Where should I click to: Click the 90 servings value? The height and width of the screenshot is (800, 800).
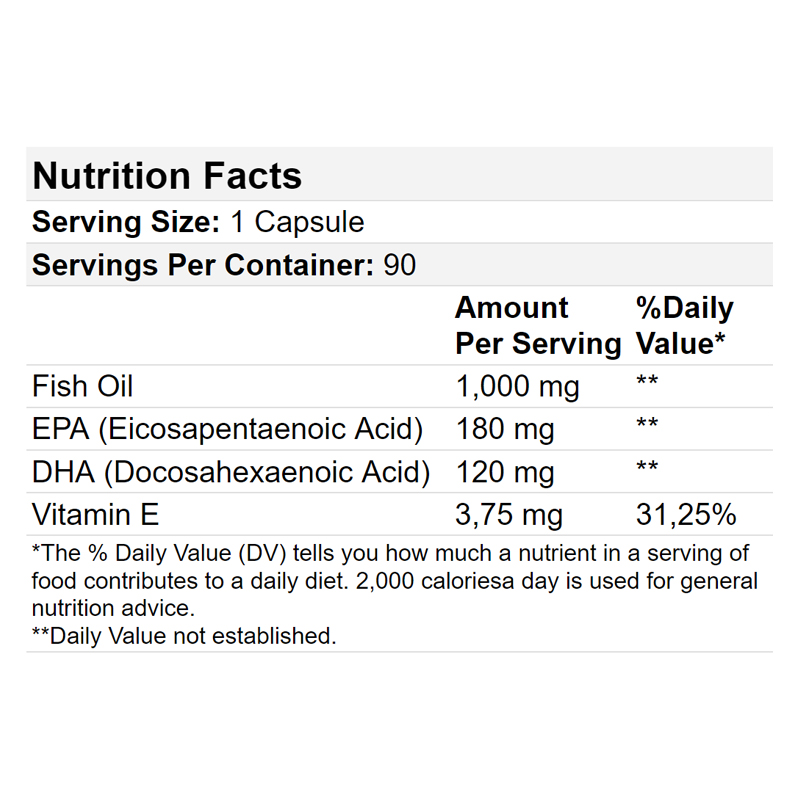point(399,265)
